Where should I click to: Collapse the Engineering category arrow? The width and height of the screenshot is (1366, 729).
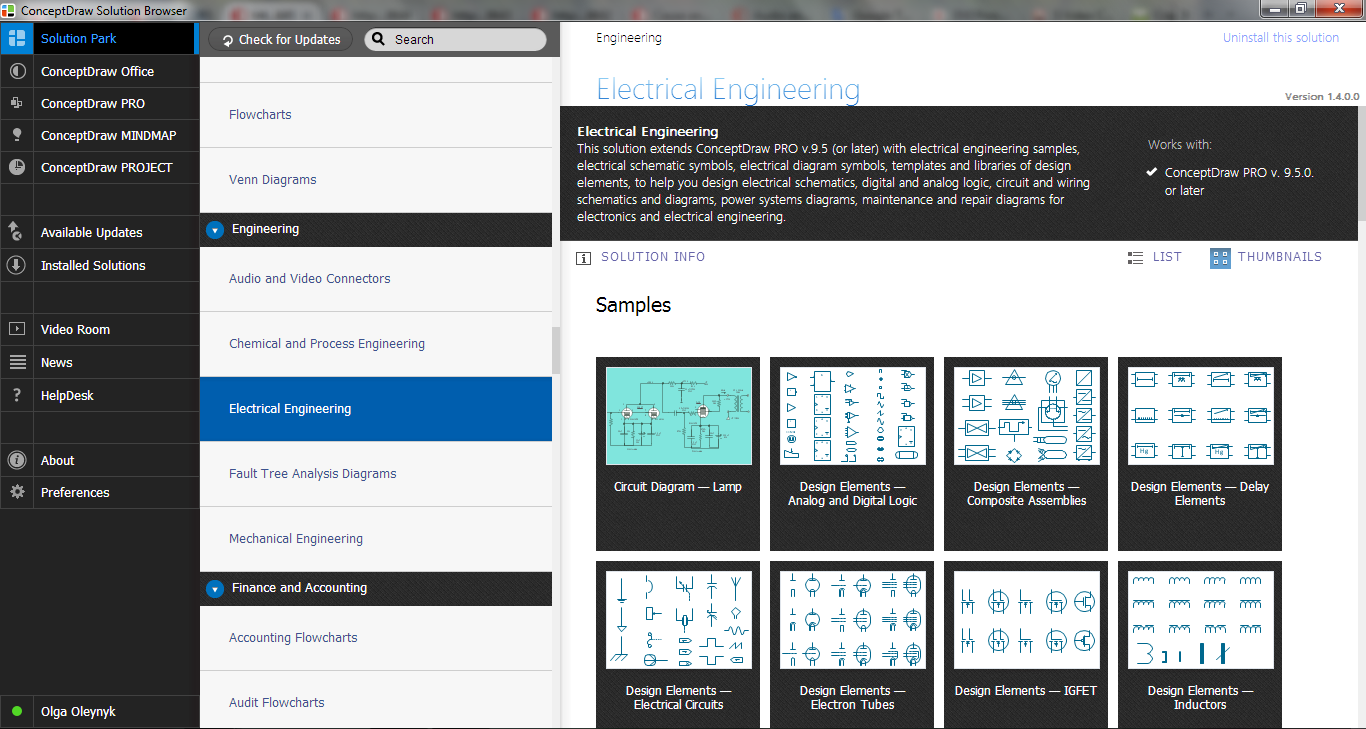pyautogui.click(x=214, y=230)
